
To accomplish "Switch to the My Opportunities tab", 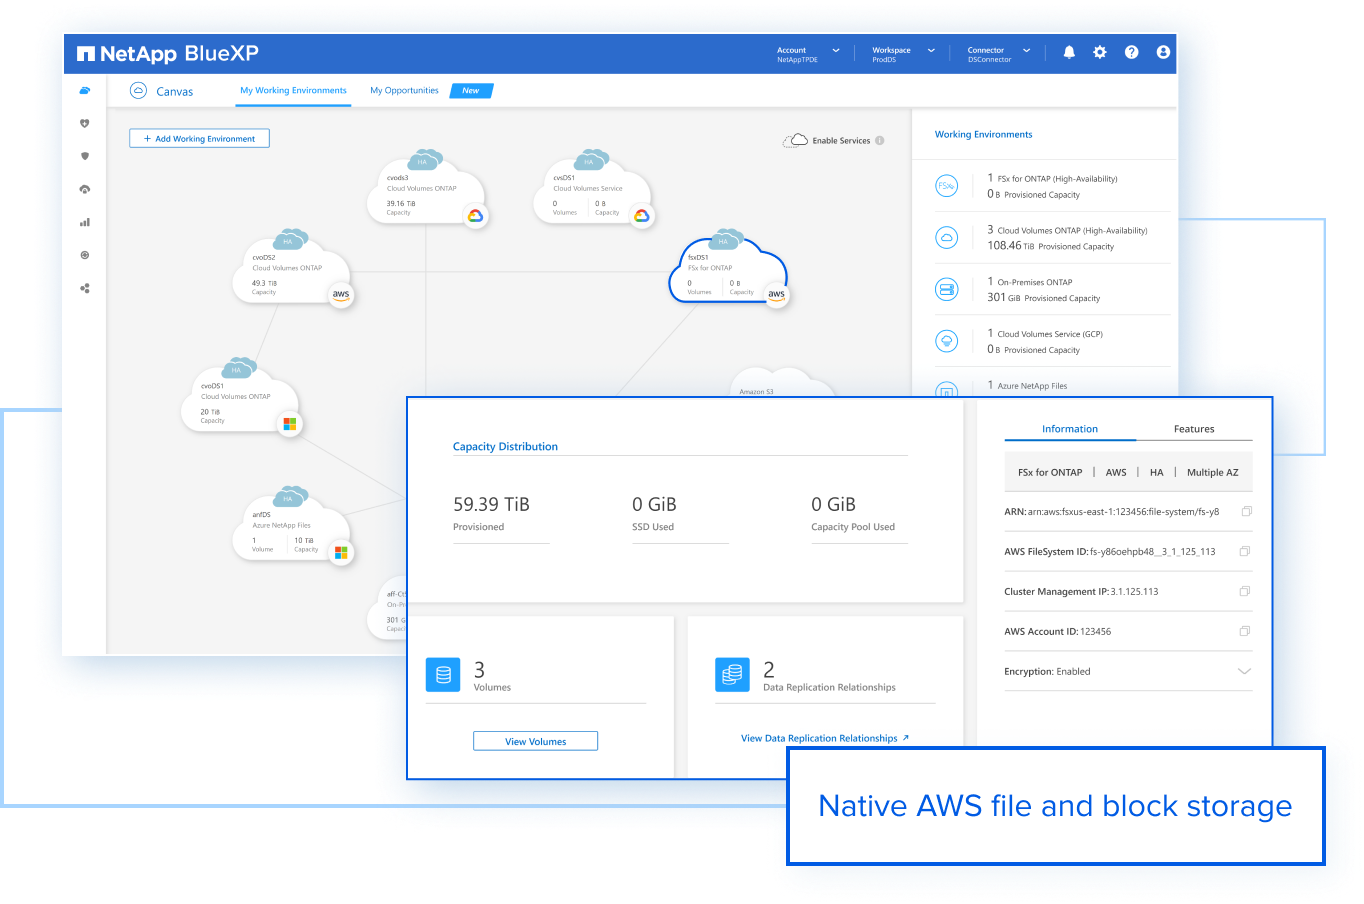I will [404, 89].
